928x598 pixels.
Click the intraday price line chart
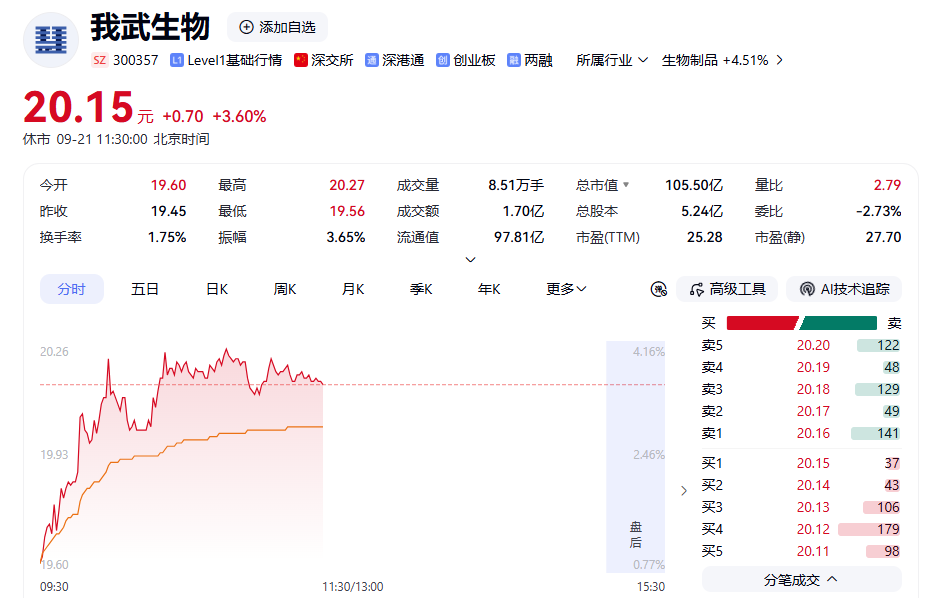click(x=182, y=456)
